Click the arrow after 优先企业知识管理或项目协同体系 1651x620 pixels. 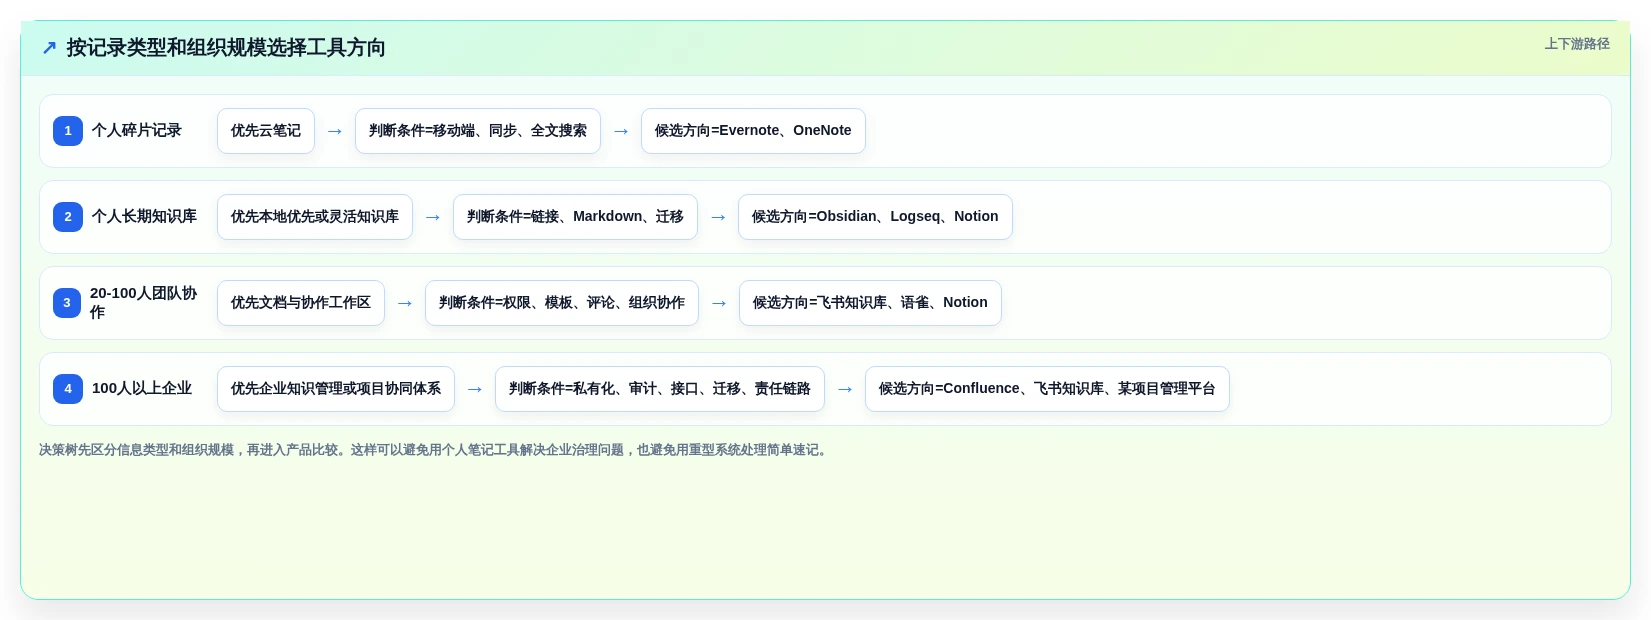coord(475,389)
